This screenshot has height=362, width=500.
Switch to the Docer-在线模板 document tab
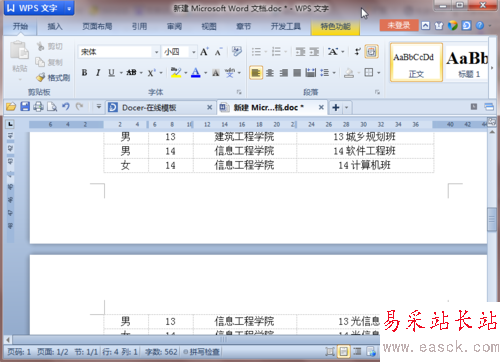pyautogui.click(x=149, y=108)
